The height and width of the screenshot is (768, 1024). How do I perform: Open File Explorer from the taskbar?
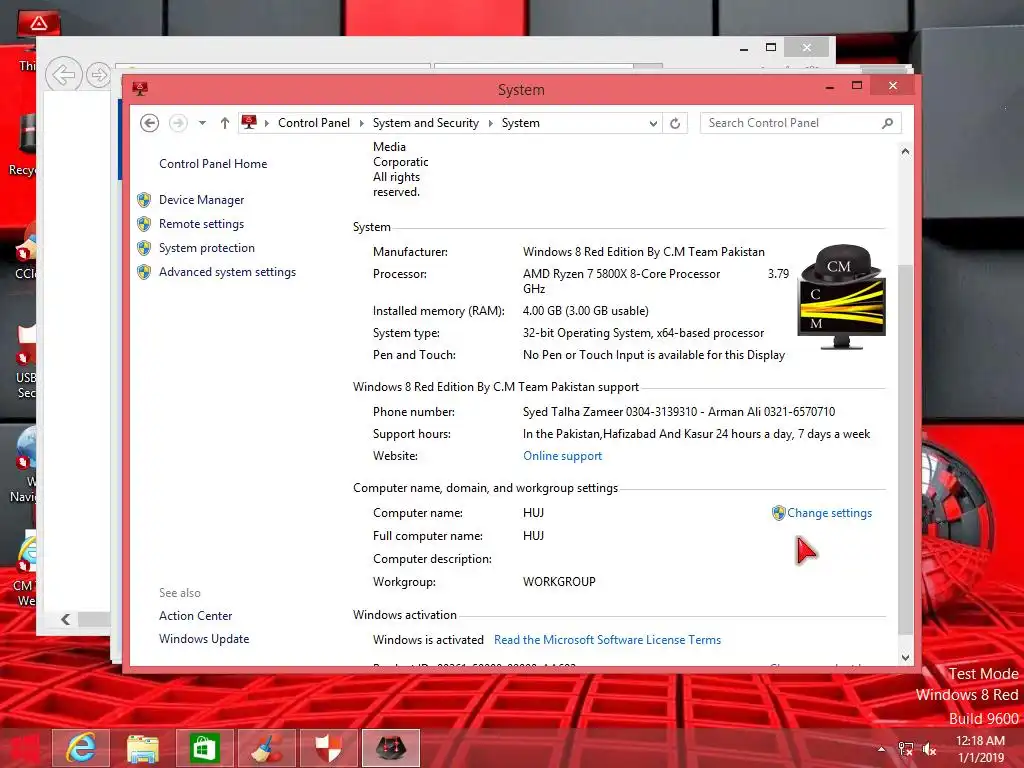click(x=142, y=748)
